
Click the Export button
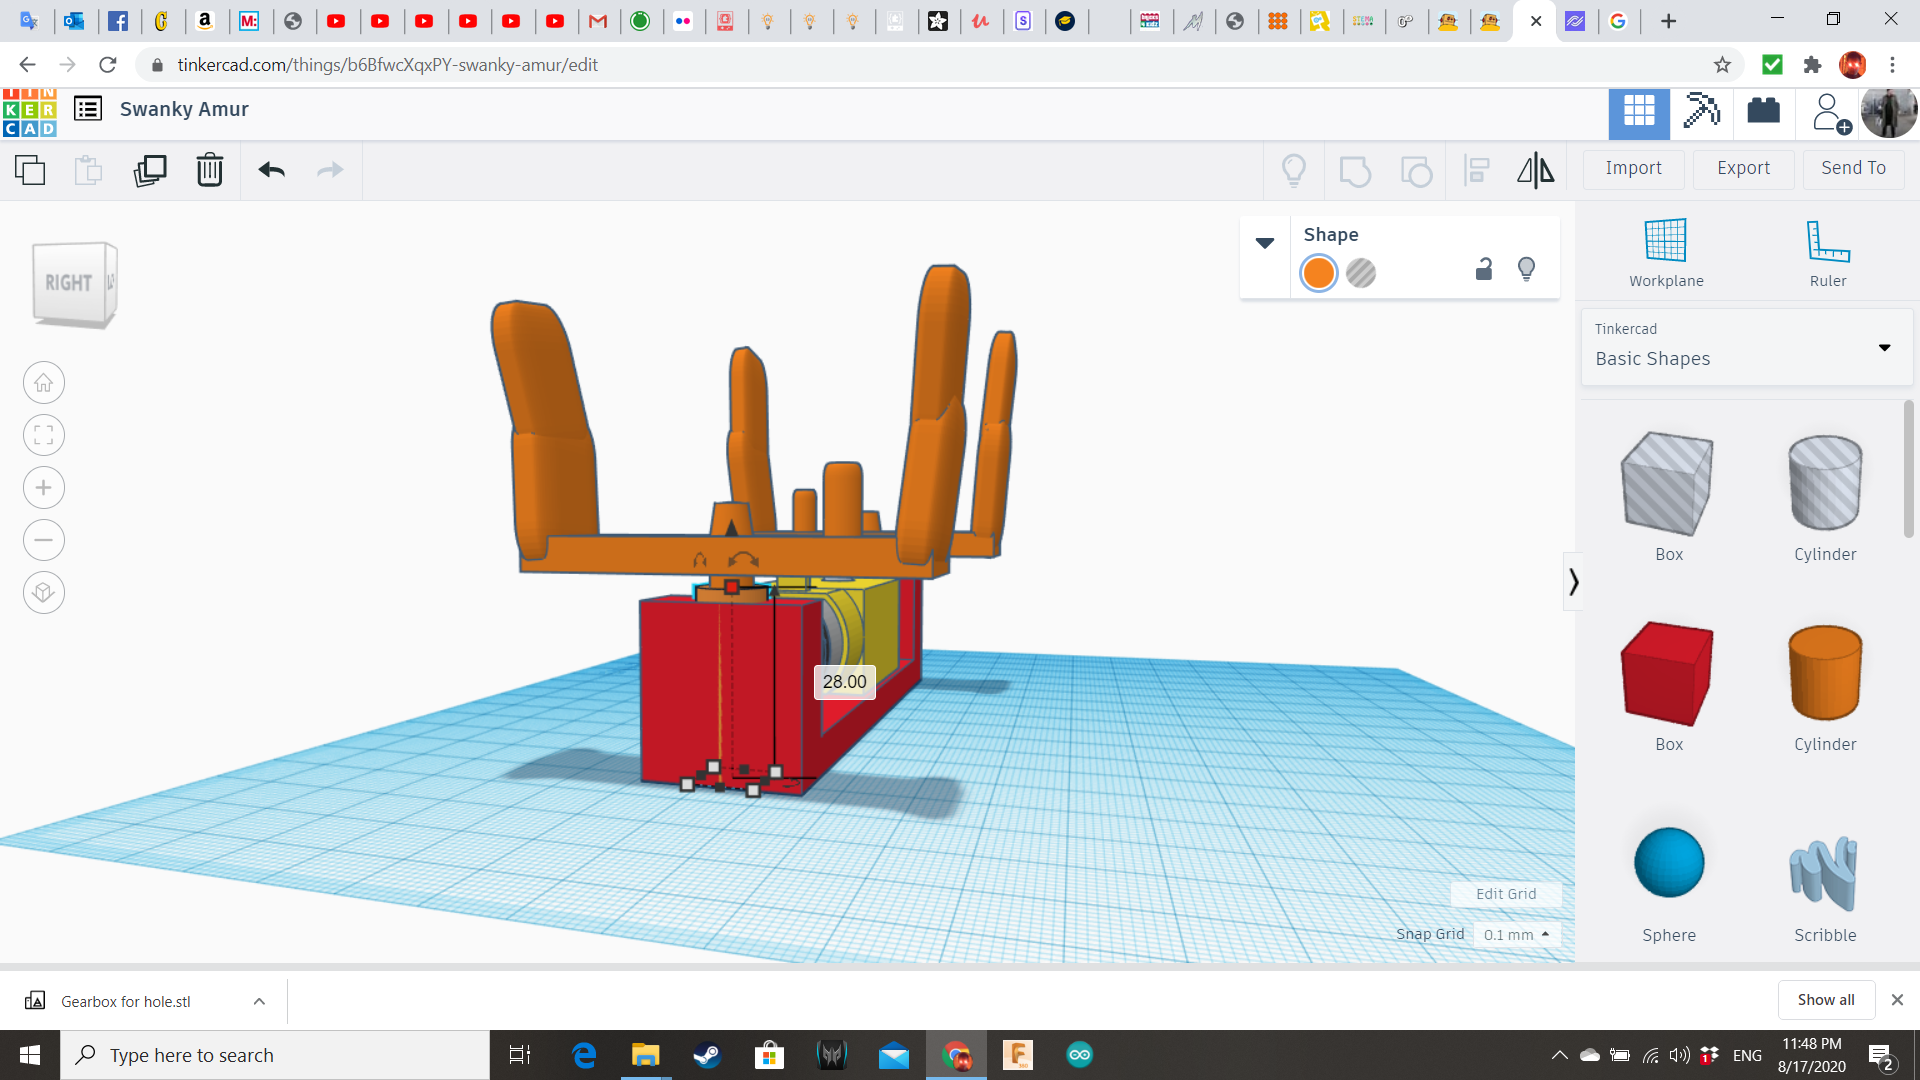coord(1742,168)
